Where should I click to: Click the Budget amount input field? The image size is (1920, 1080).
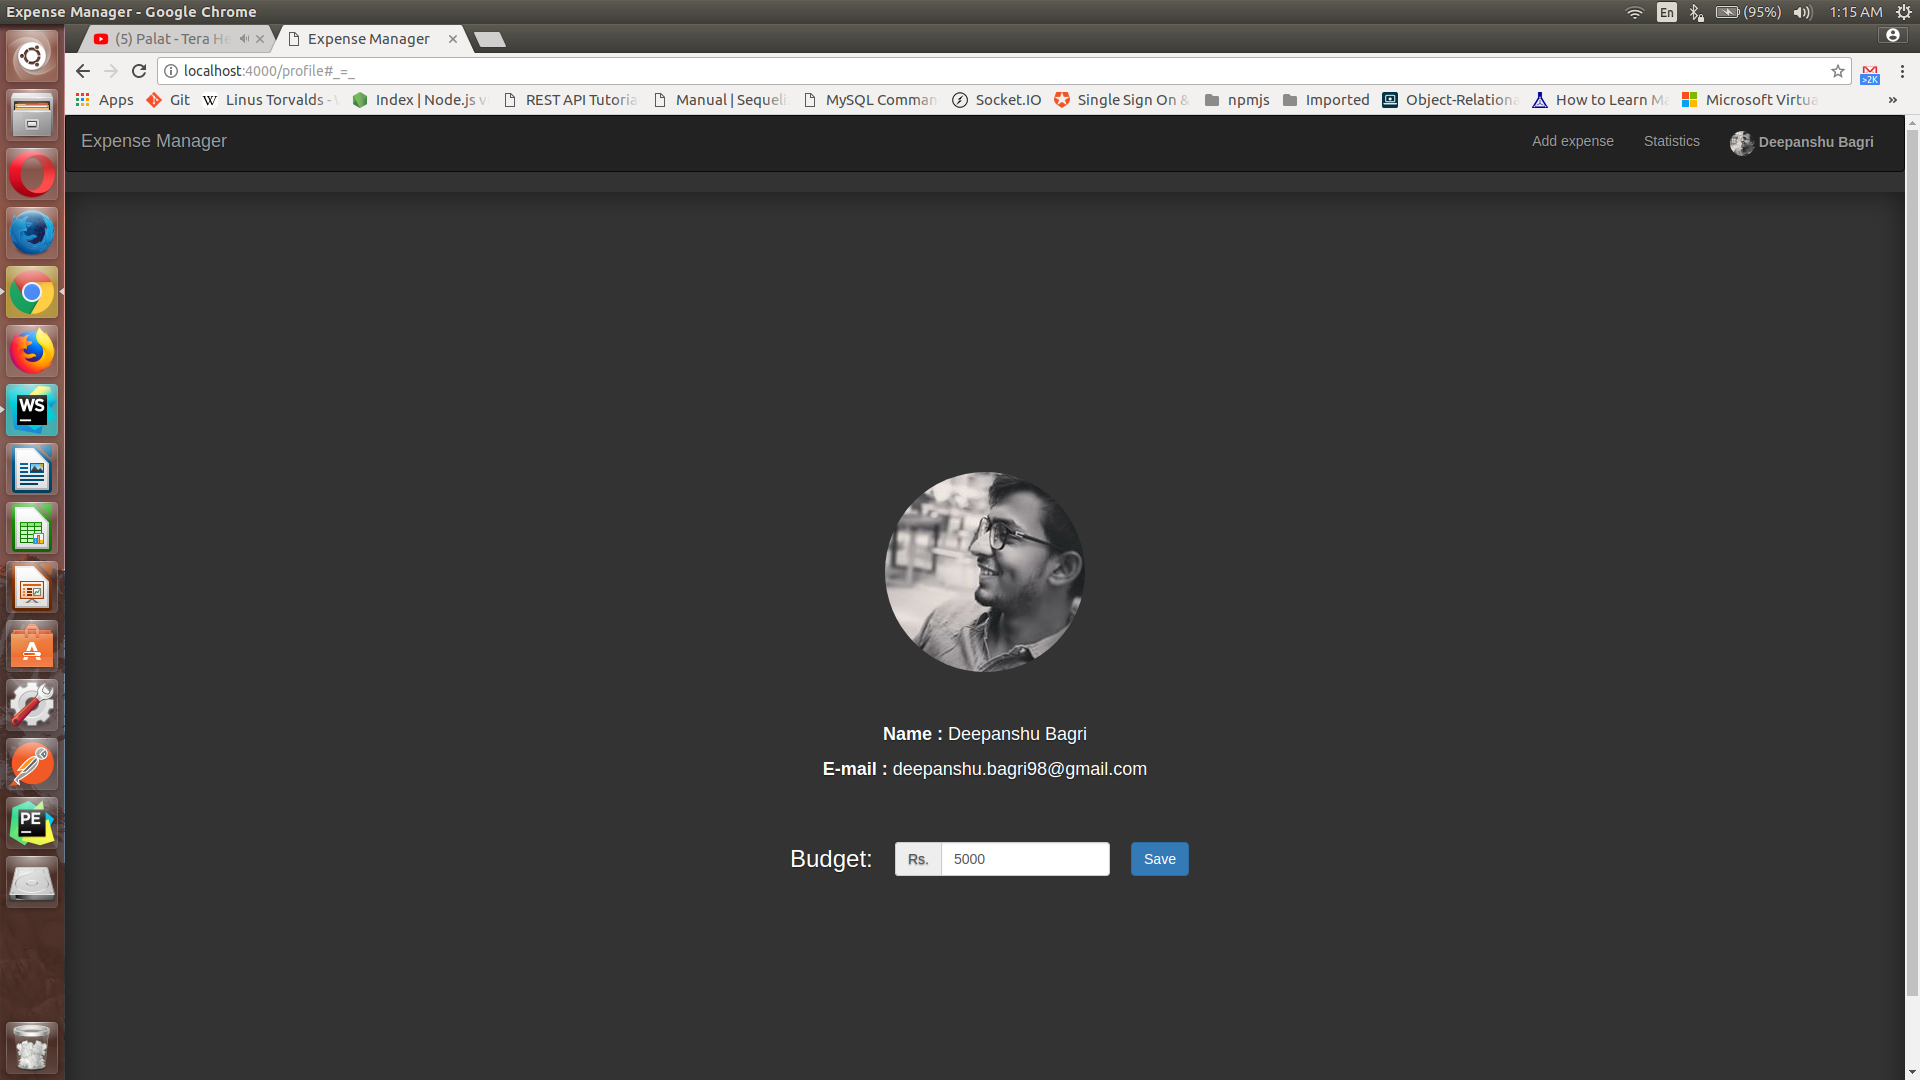pos(1025,859)
